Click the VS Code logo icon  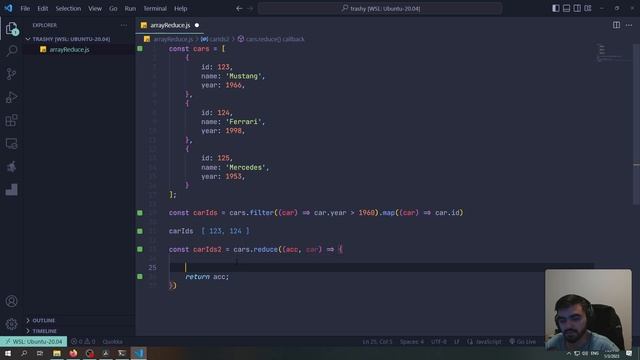(x=9, y=8)
